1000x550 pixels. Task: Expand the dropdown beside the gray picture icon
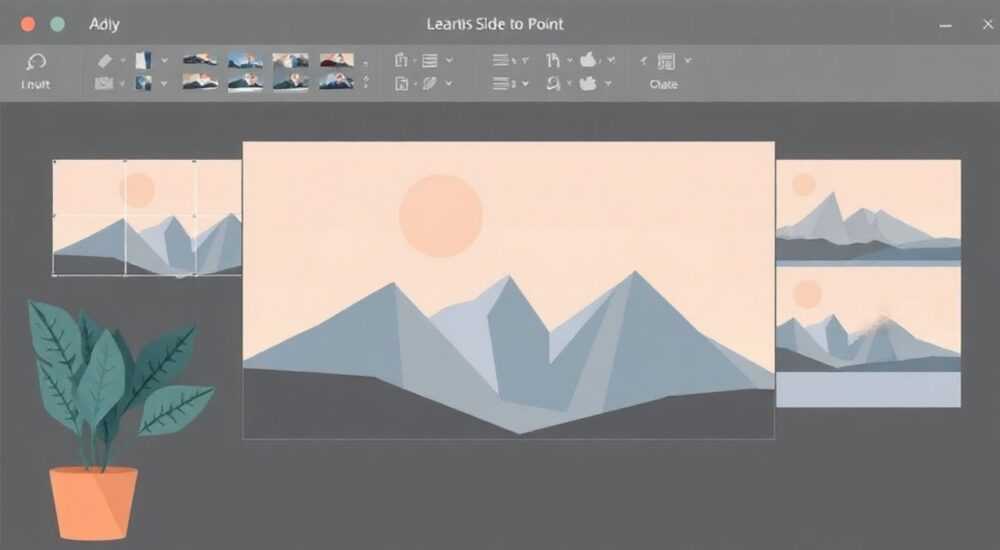point(122,84)
